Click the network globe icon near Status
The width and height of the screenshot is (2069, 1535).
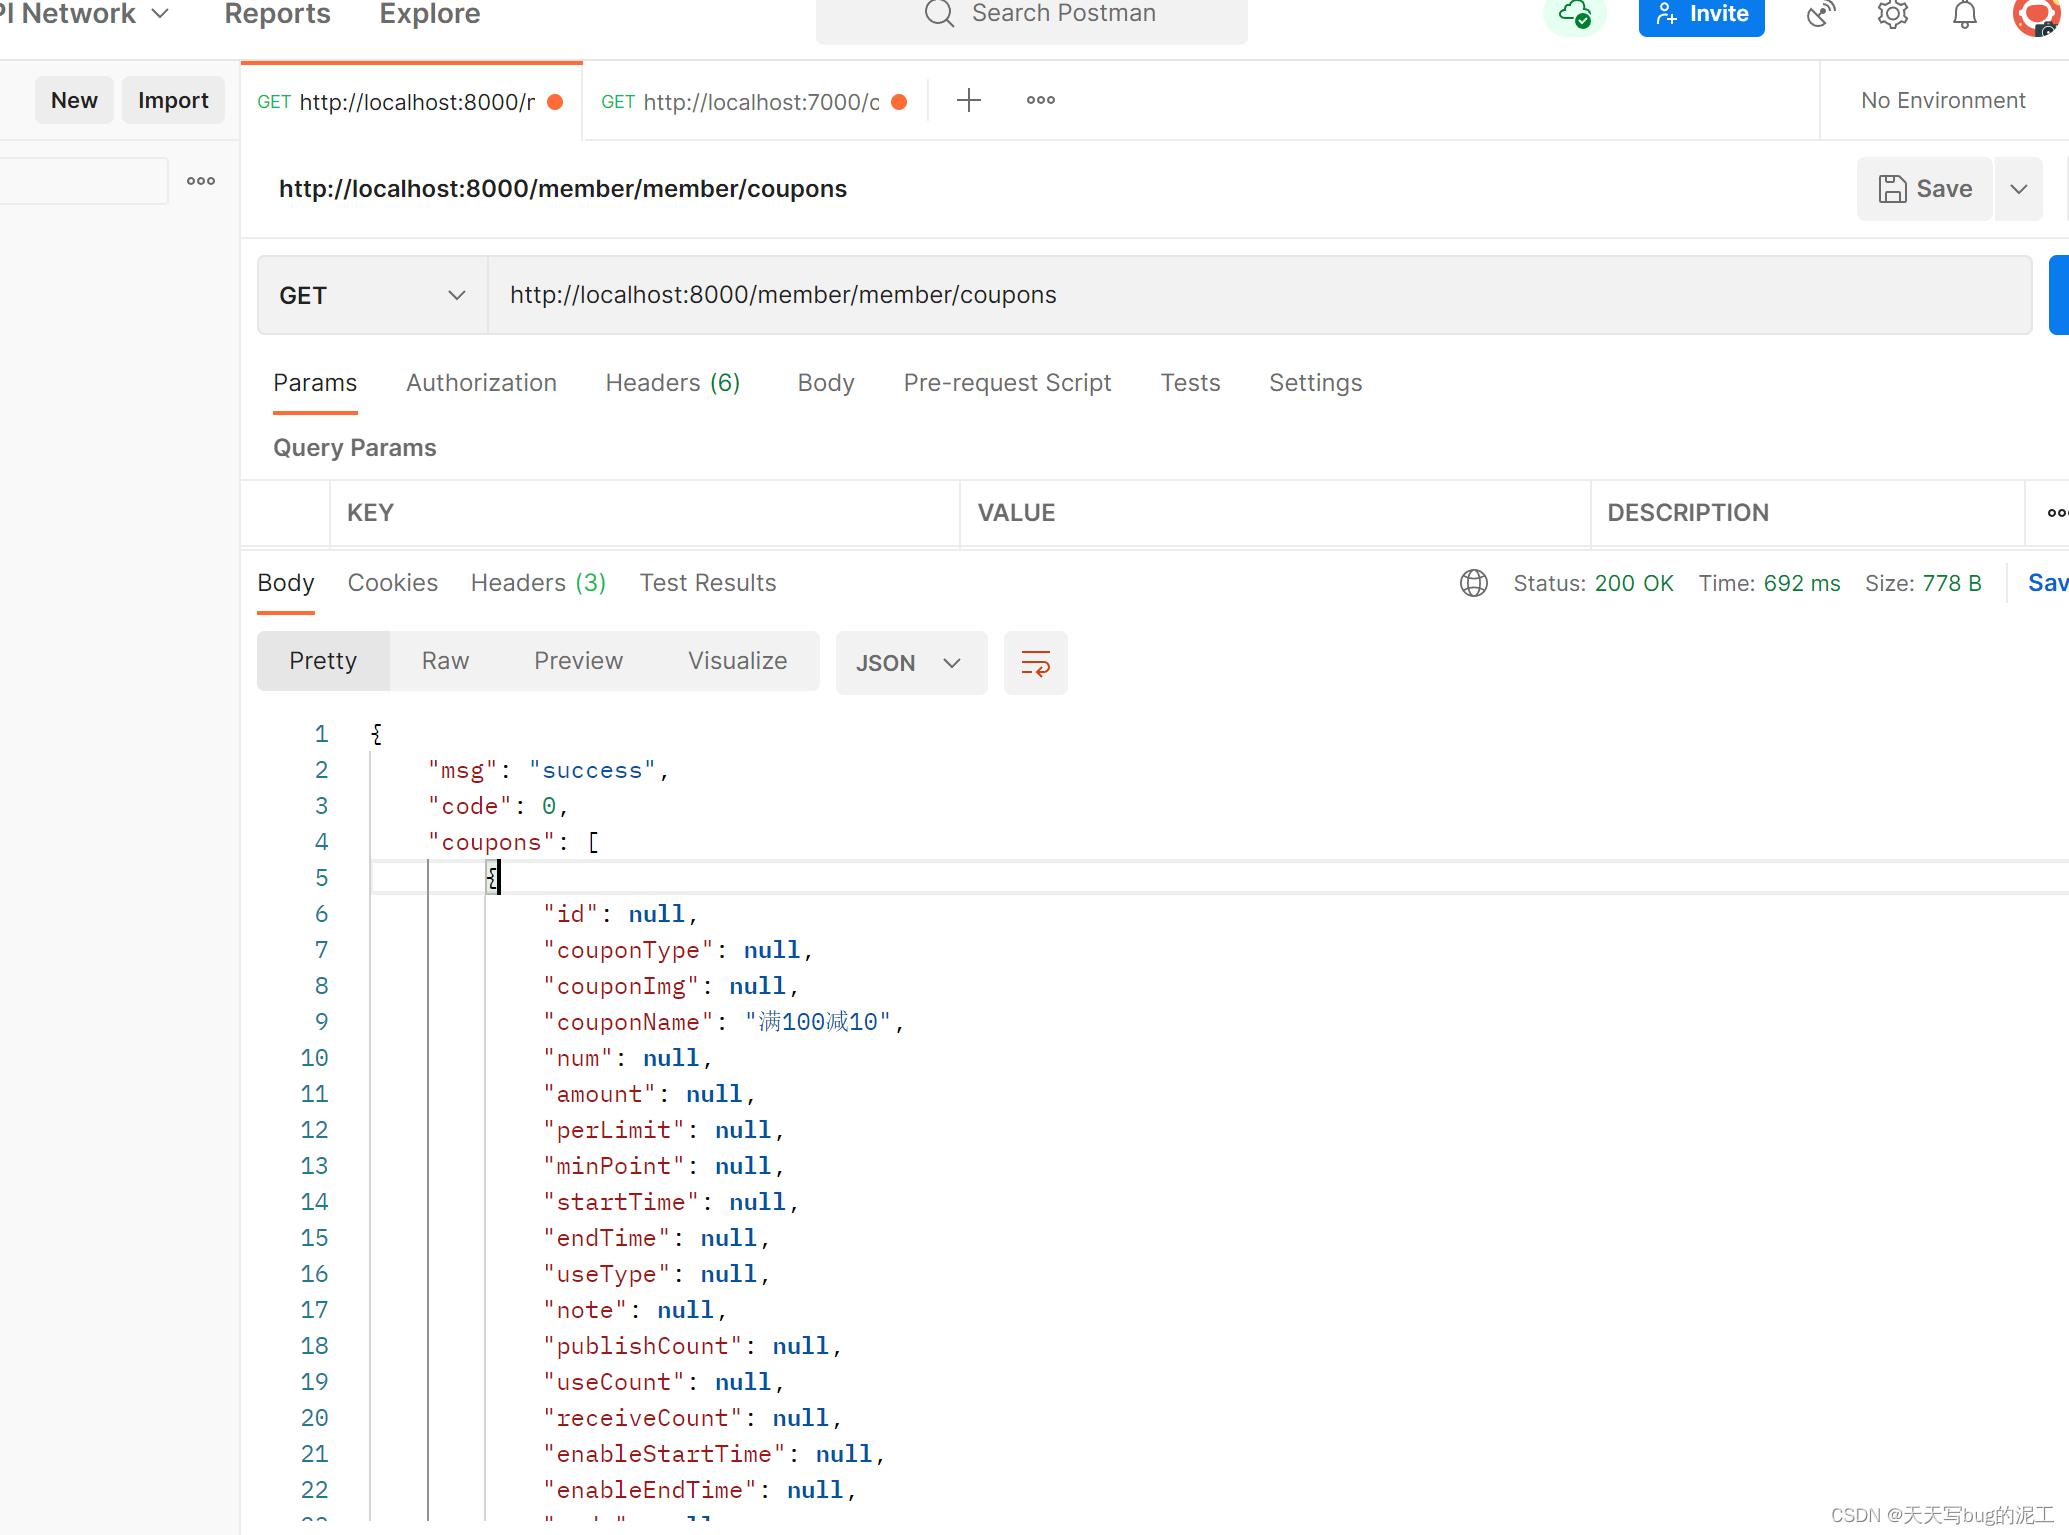tap(1473, 583)
